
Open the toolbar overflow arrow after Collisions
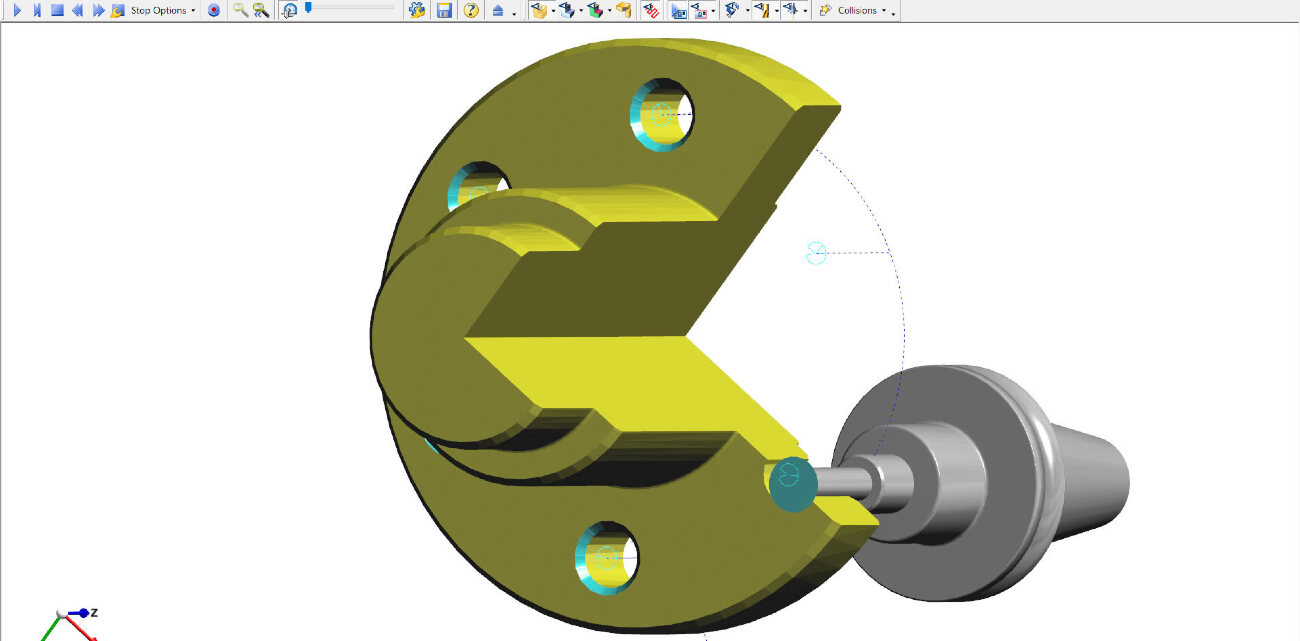coord(893,13)
